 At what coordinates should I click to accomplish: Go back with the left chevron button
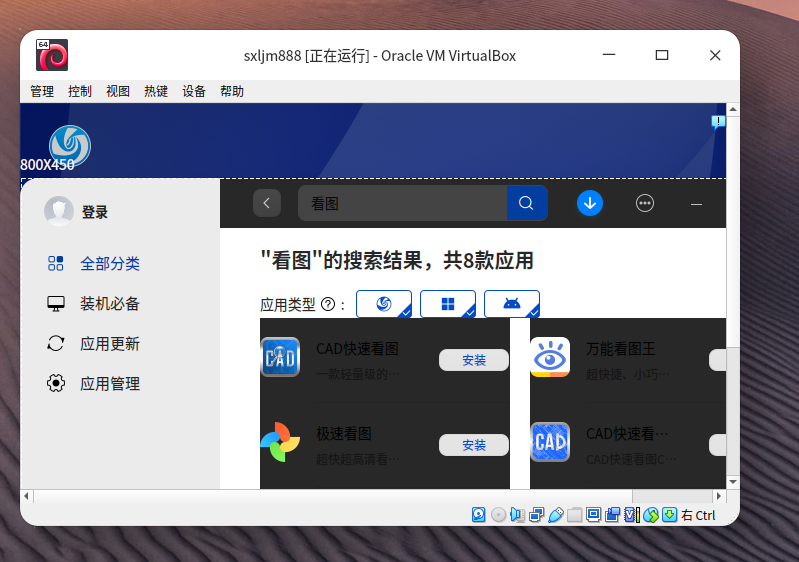pyautogui.click(x=267, y=203)
